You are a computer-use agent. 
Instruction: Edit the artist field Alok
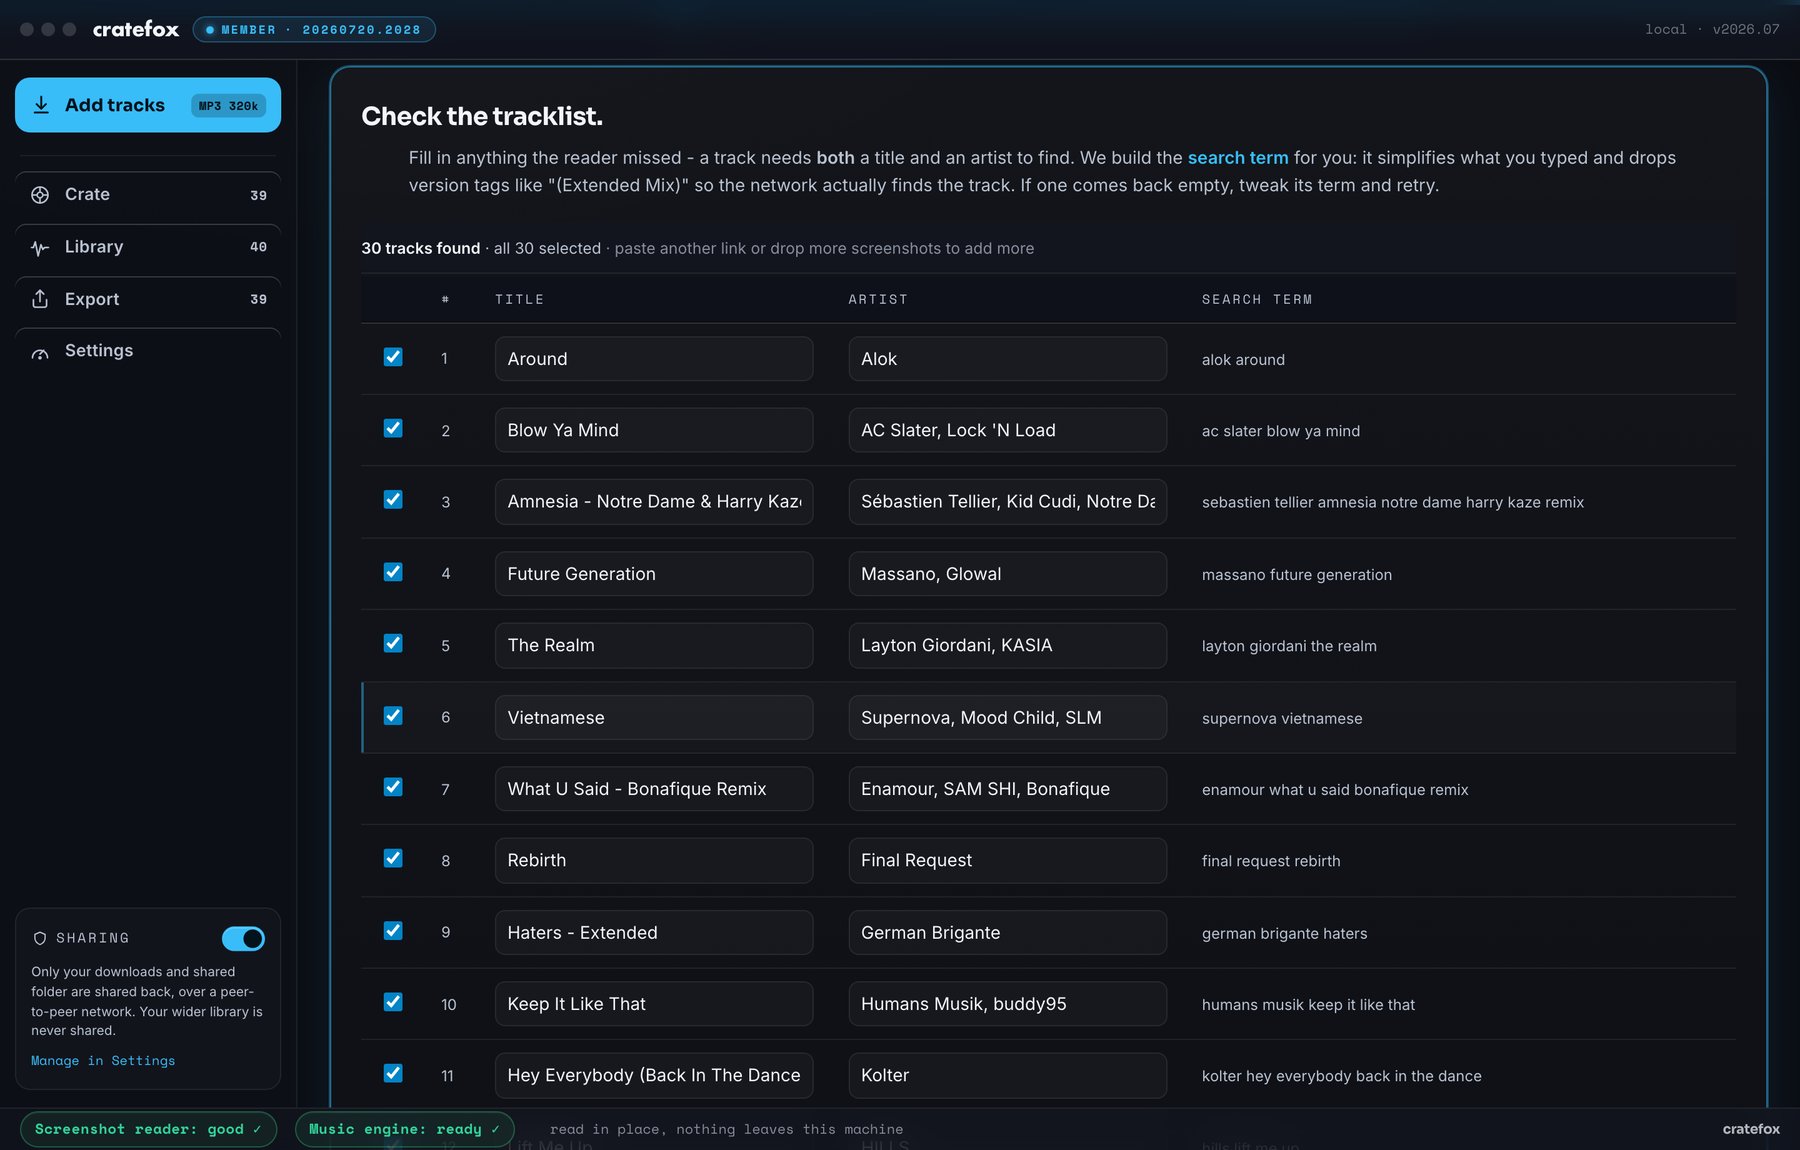[x=1008, y=359]
